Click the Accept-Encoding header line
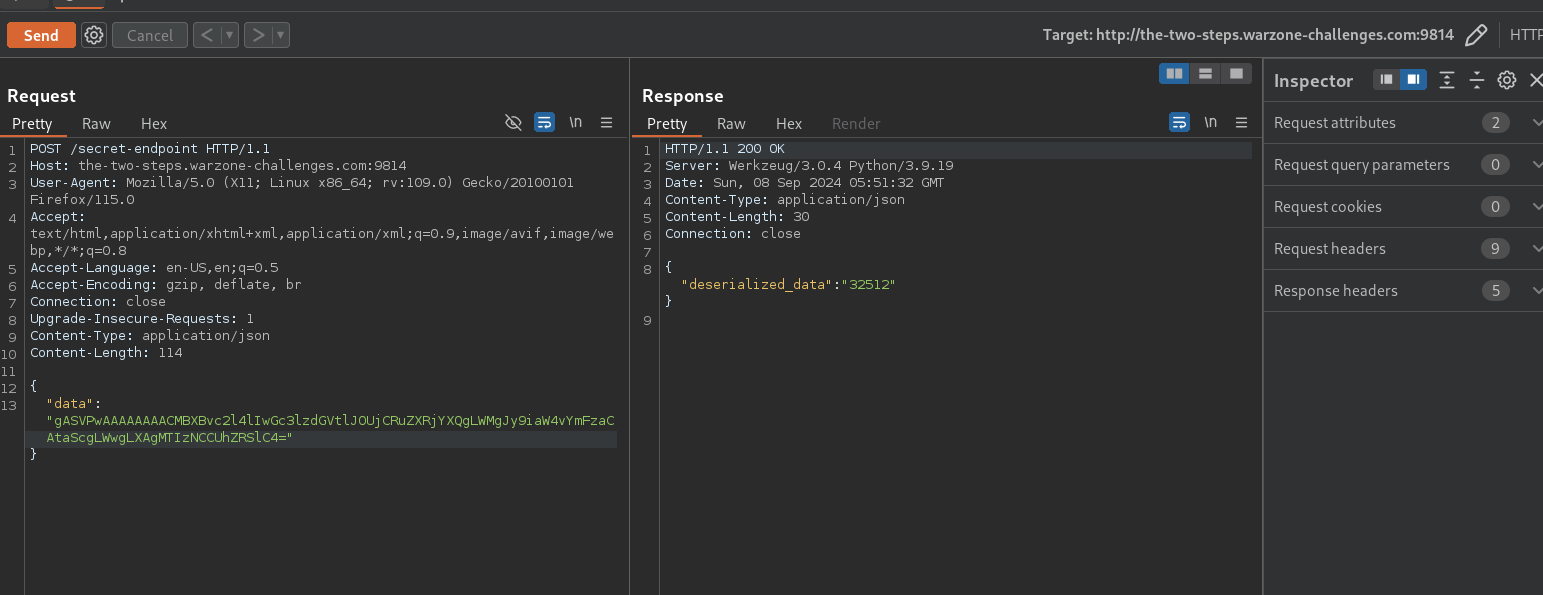Viewport: 1543px width, 595px height. coord(166,285)
